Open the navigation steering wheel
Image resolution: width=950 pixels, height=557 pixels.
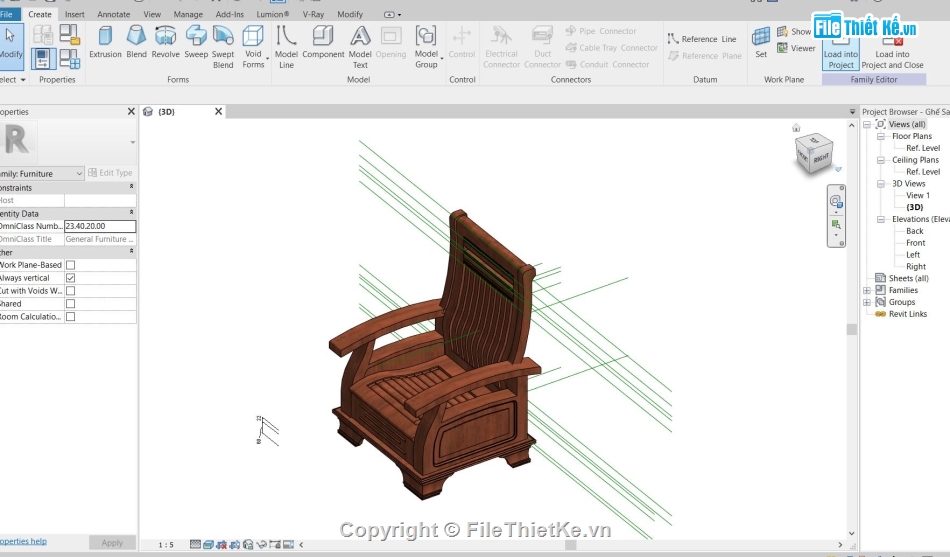pos(835,201)
